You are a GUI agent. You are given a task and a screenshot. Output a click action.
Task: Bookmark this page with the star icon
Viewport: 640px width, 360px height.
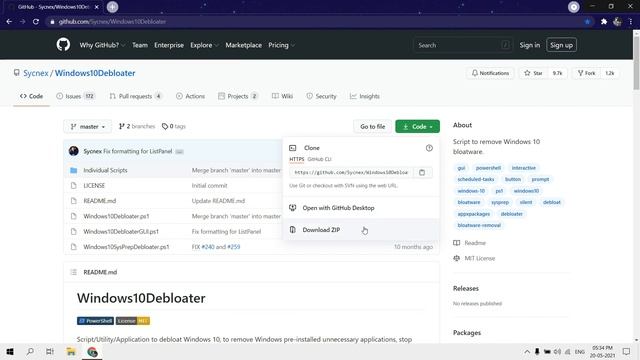pos(587,22)
